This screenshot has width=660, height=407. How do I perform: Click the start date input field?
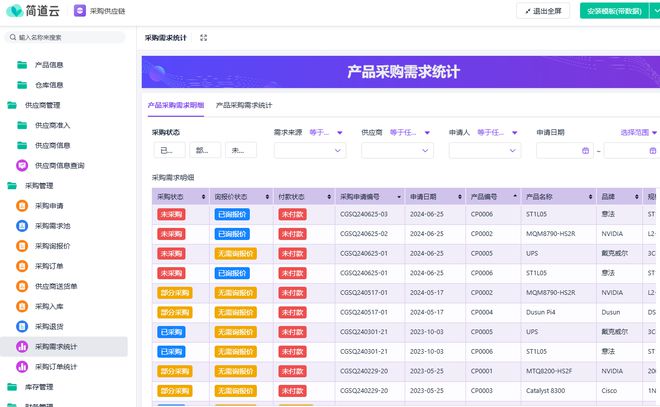pyautogui.click(x=564, y=151)
